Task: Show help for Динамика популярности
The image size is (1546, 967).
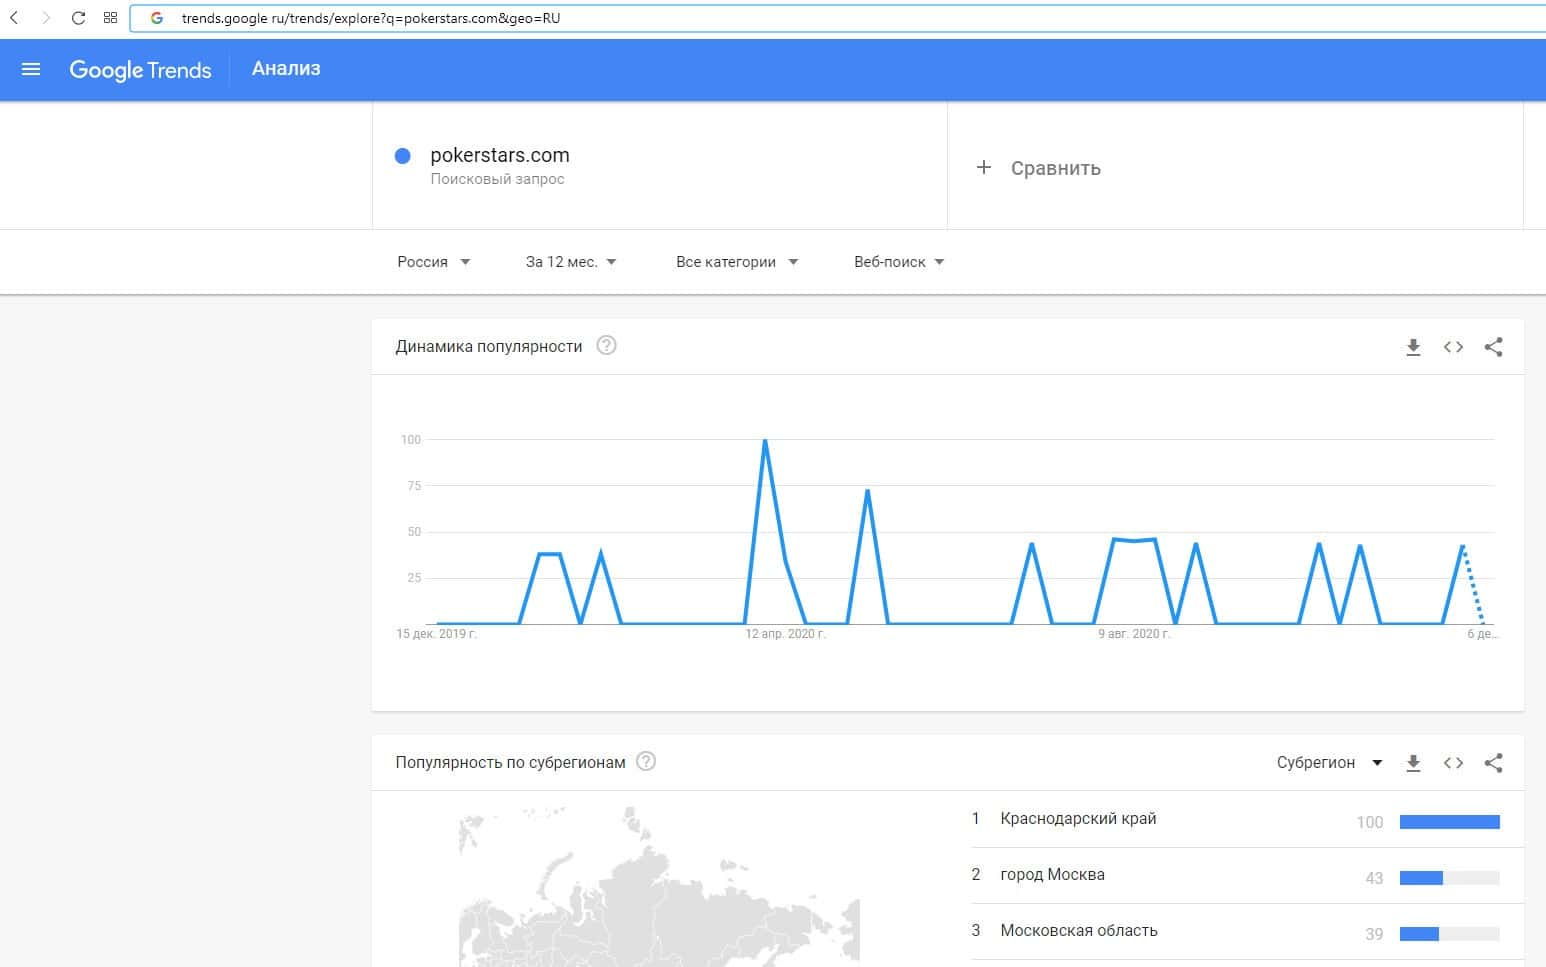Action: click(606, 346)
